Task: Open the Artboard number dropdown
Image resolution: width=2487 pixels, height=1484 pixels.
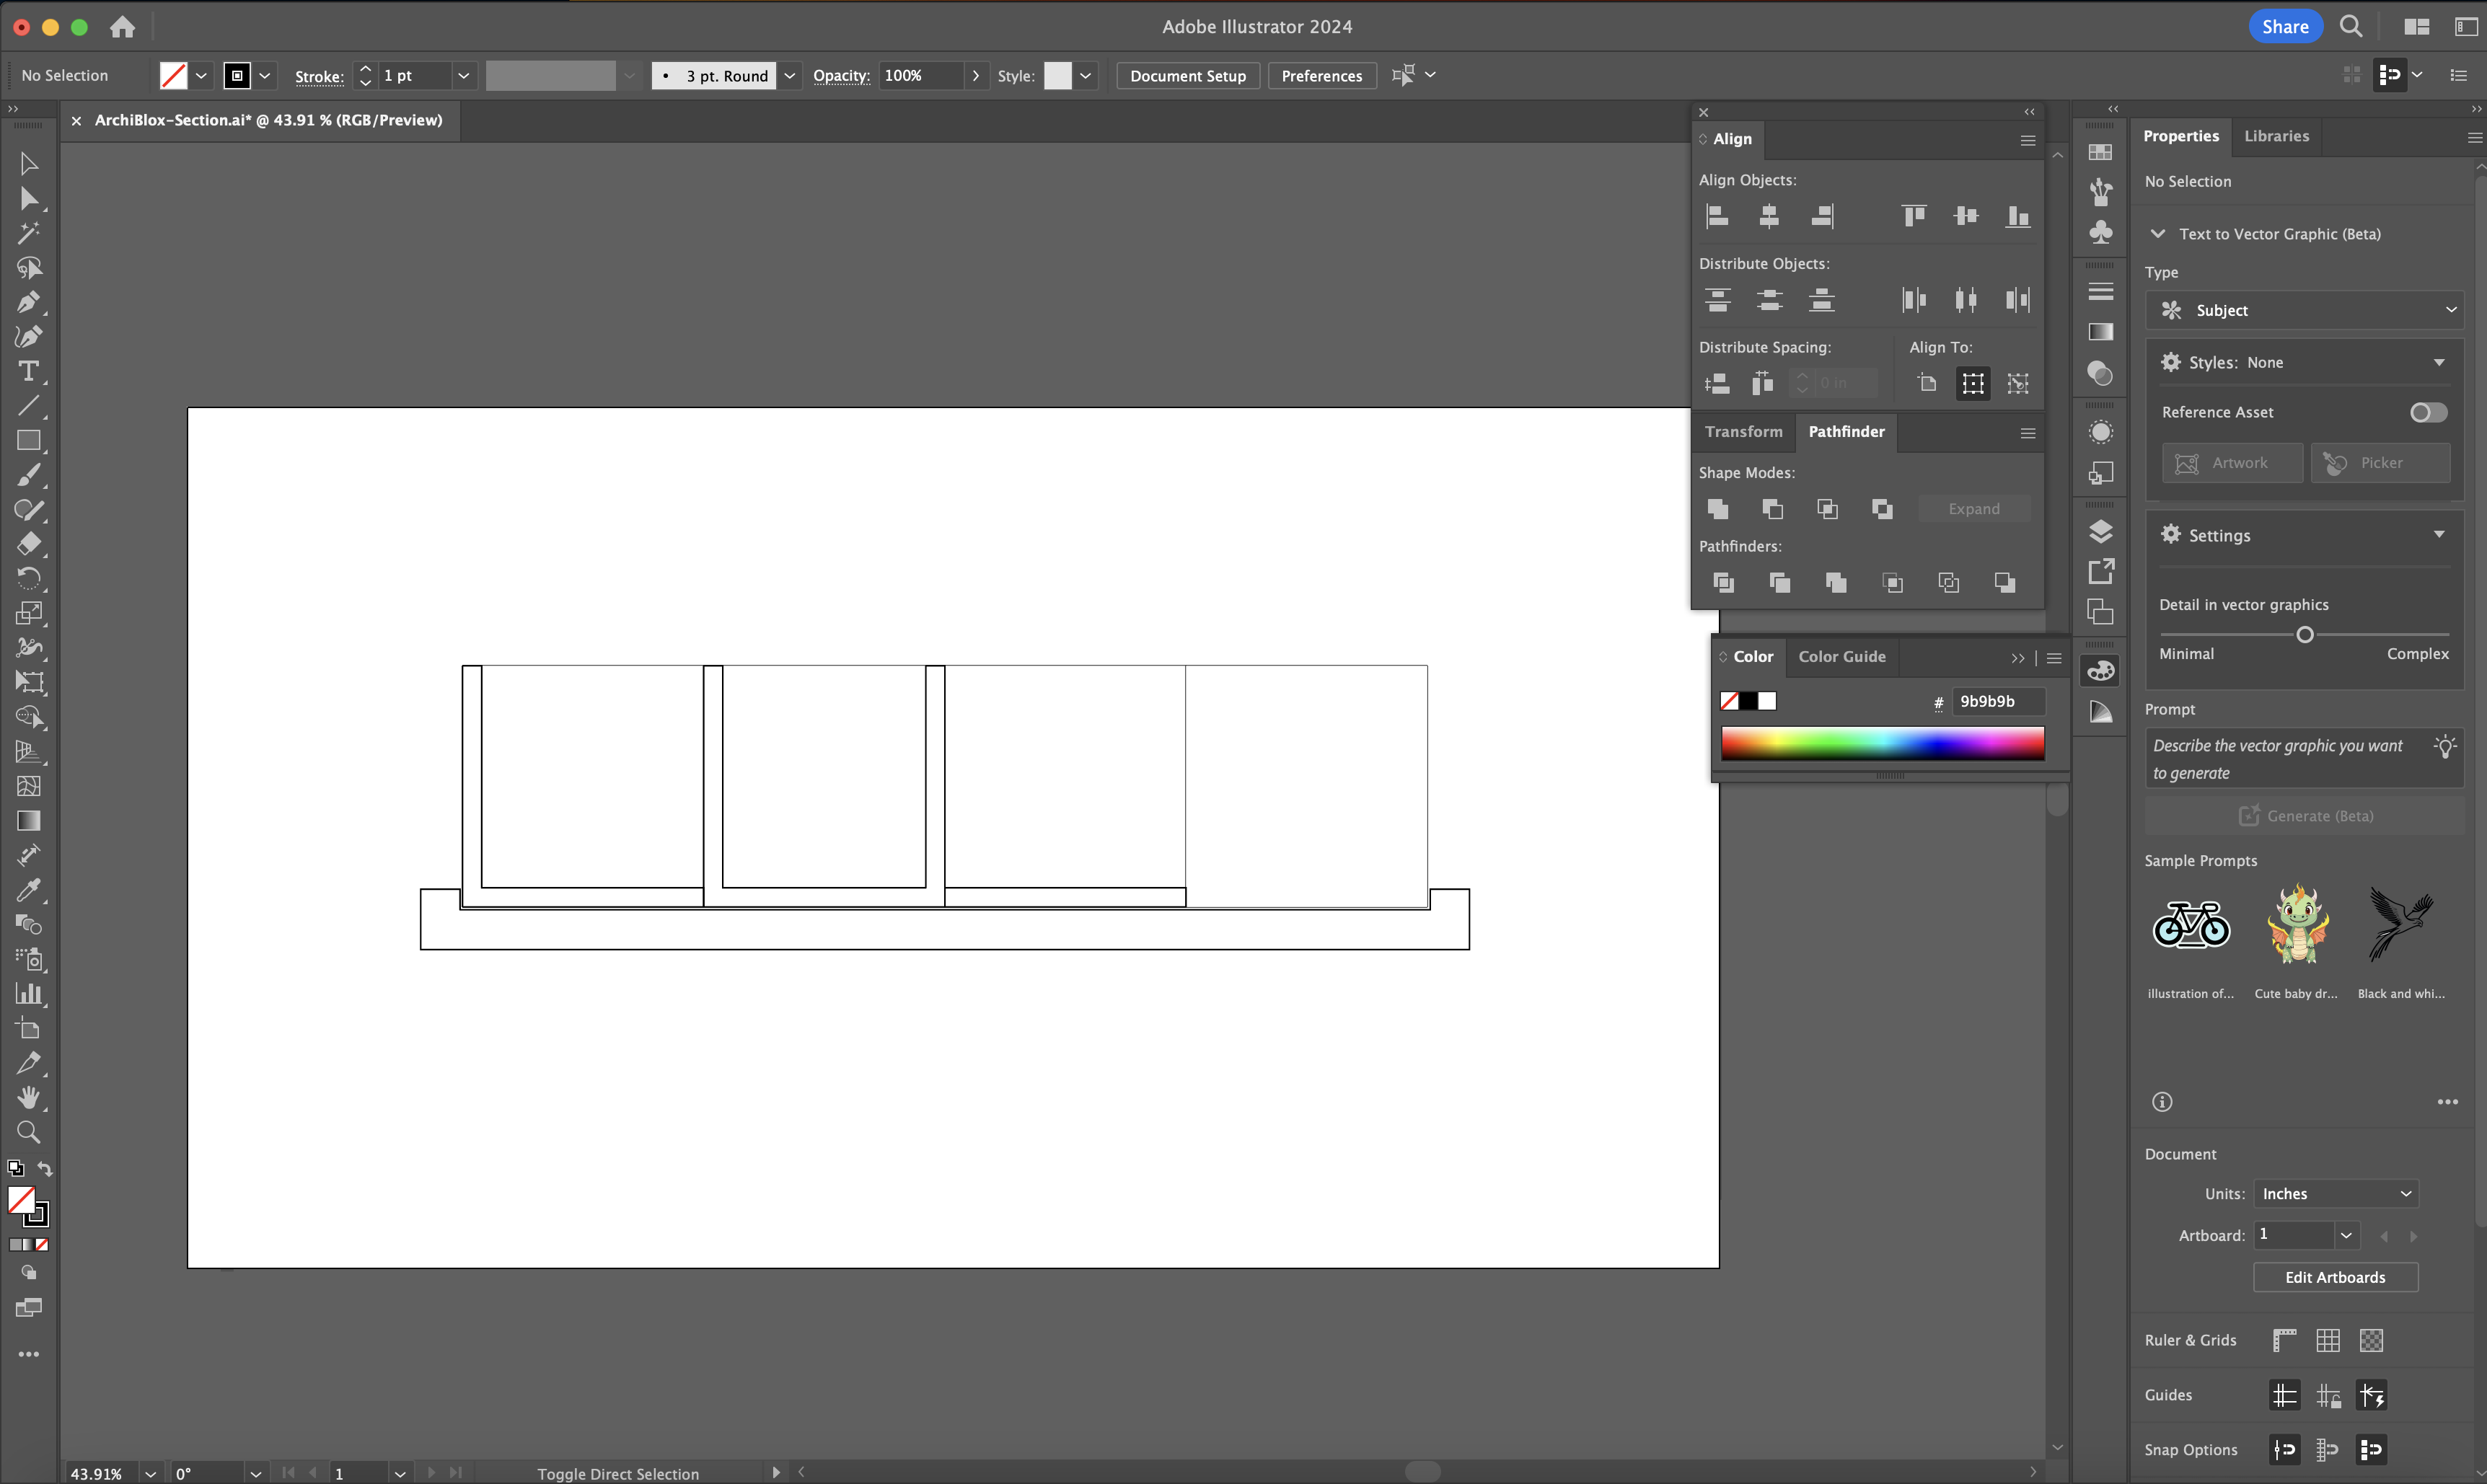Action: [2345, 1235]
